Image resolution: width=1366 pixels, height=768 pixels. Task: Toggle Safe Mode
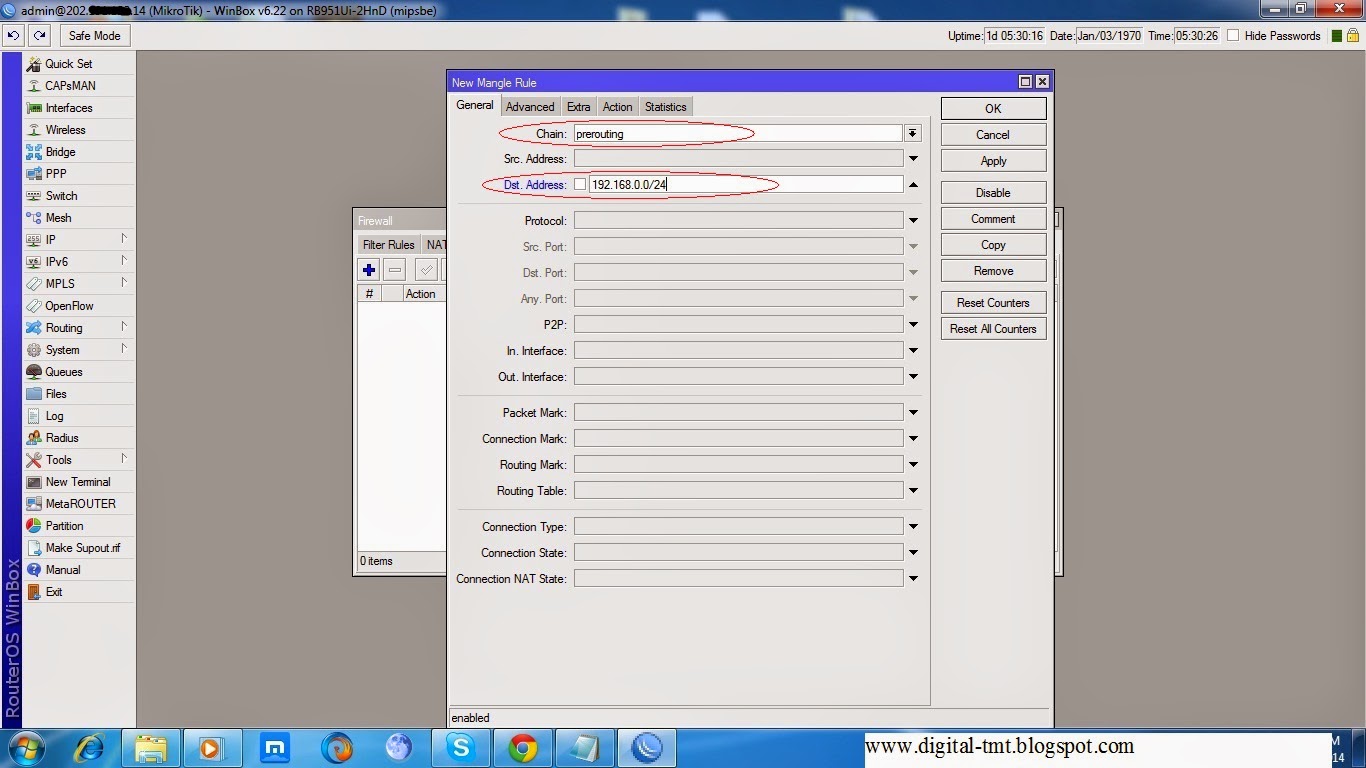click(94, 35)
